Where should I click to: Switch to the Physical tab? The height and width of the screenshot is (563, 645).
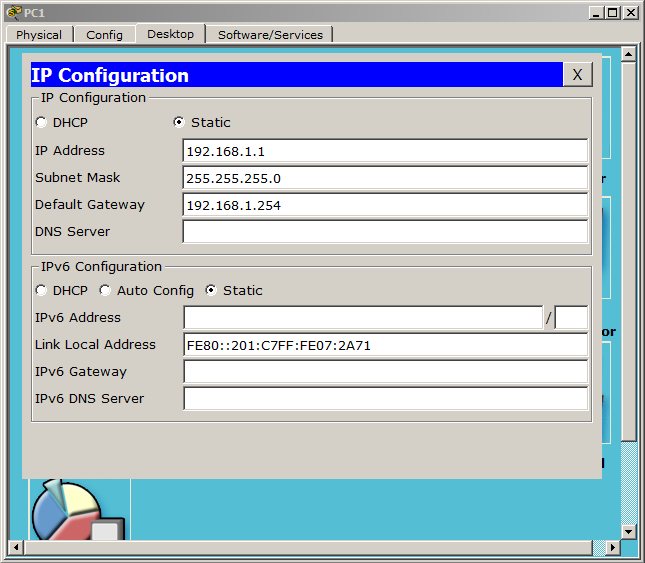point(39,35)
